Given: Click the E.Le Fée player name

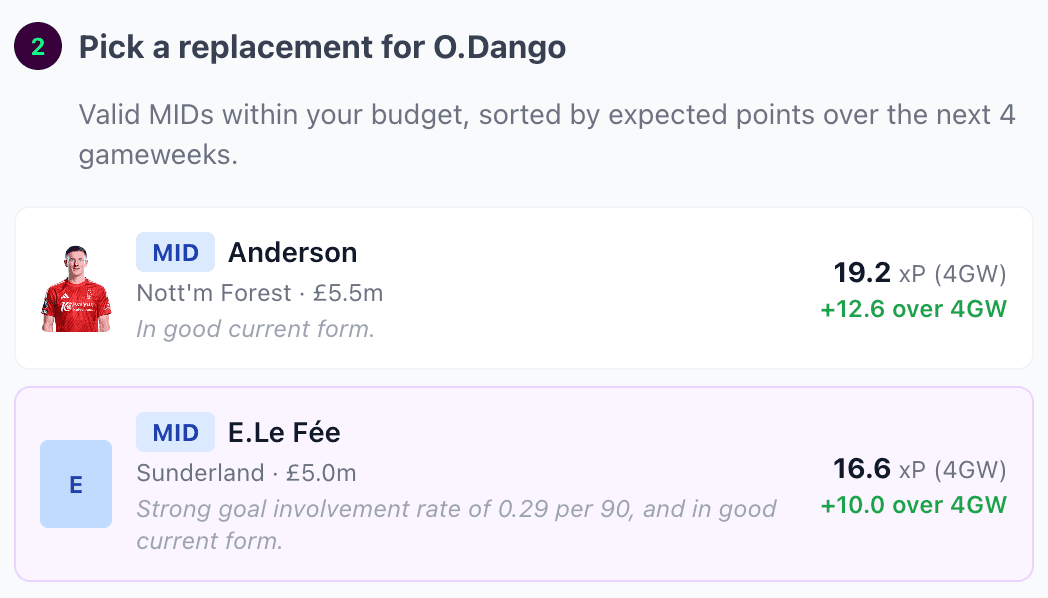Looking at the screenshot, I should [284, 432].
